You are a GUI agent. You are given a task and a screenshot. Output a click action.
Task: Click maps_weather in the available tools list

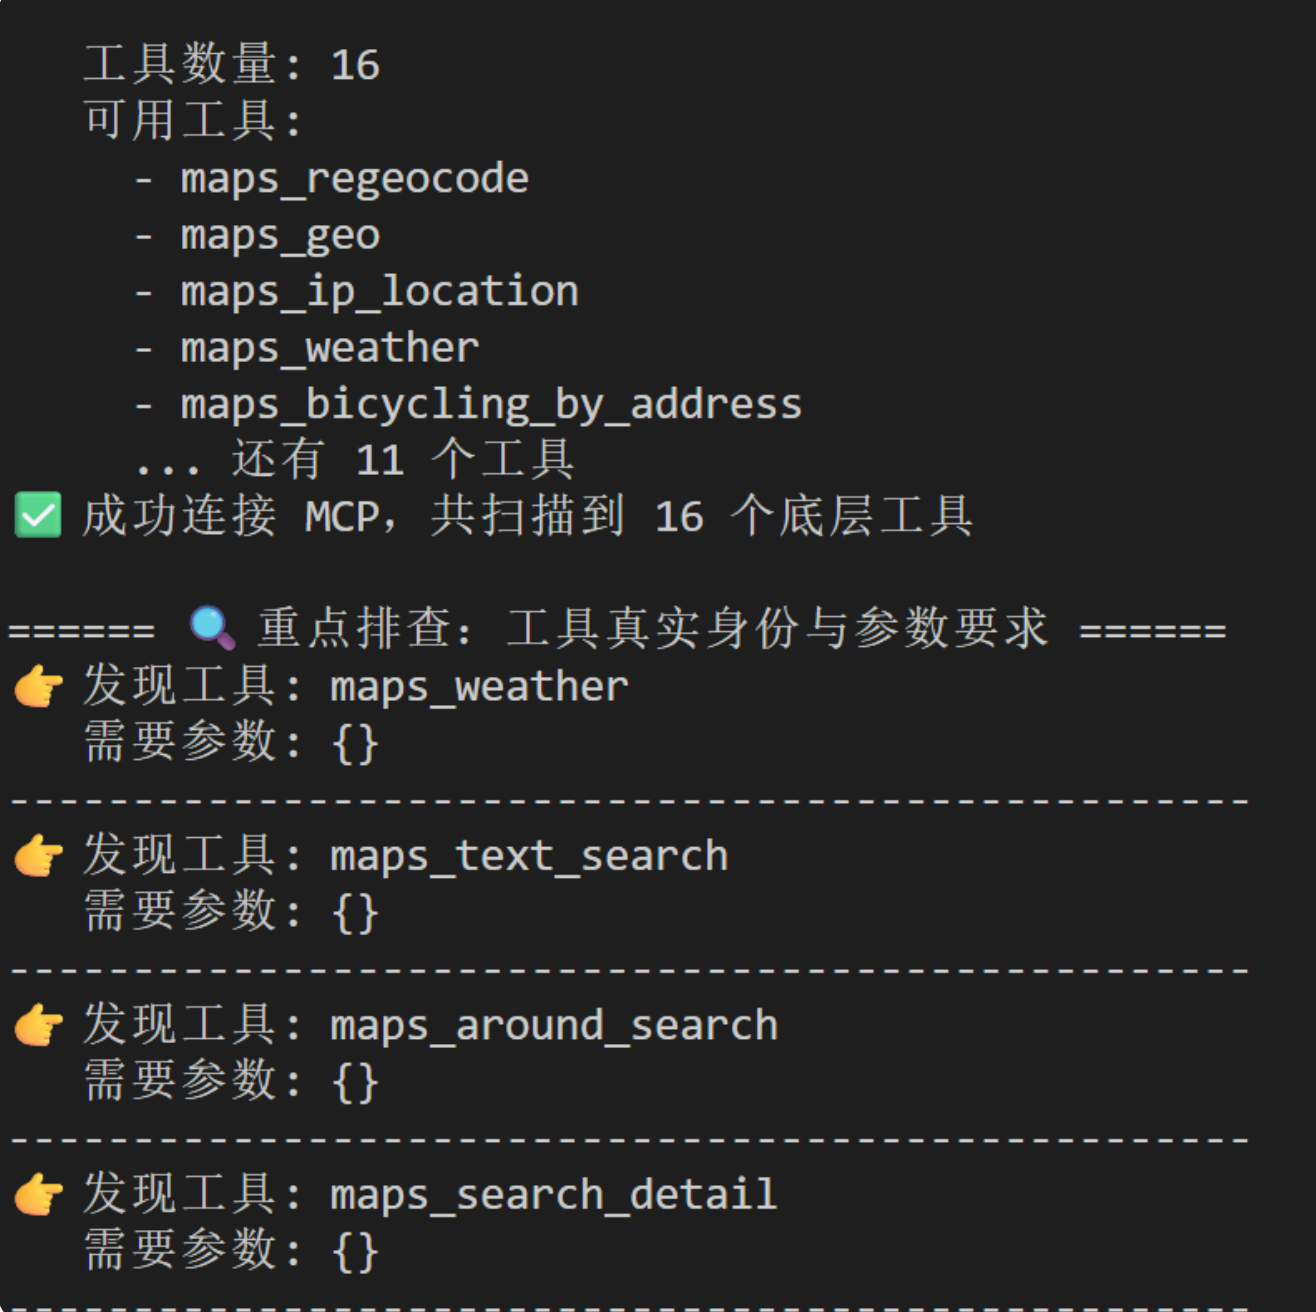(330, 348)
